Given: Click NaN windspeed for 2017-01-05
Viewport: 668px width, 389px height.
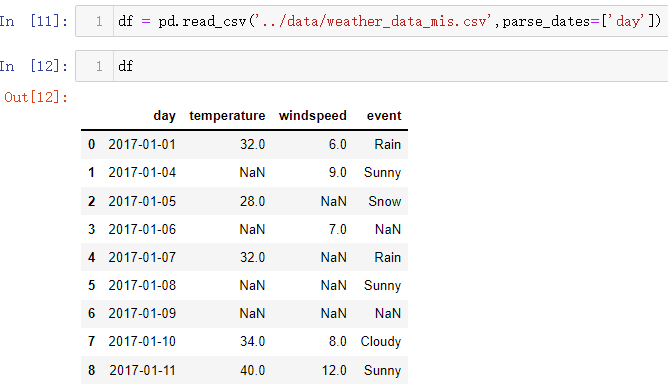Looking at the screenshot, I should coord(334,201).
